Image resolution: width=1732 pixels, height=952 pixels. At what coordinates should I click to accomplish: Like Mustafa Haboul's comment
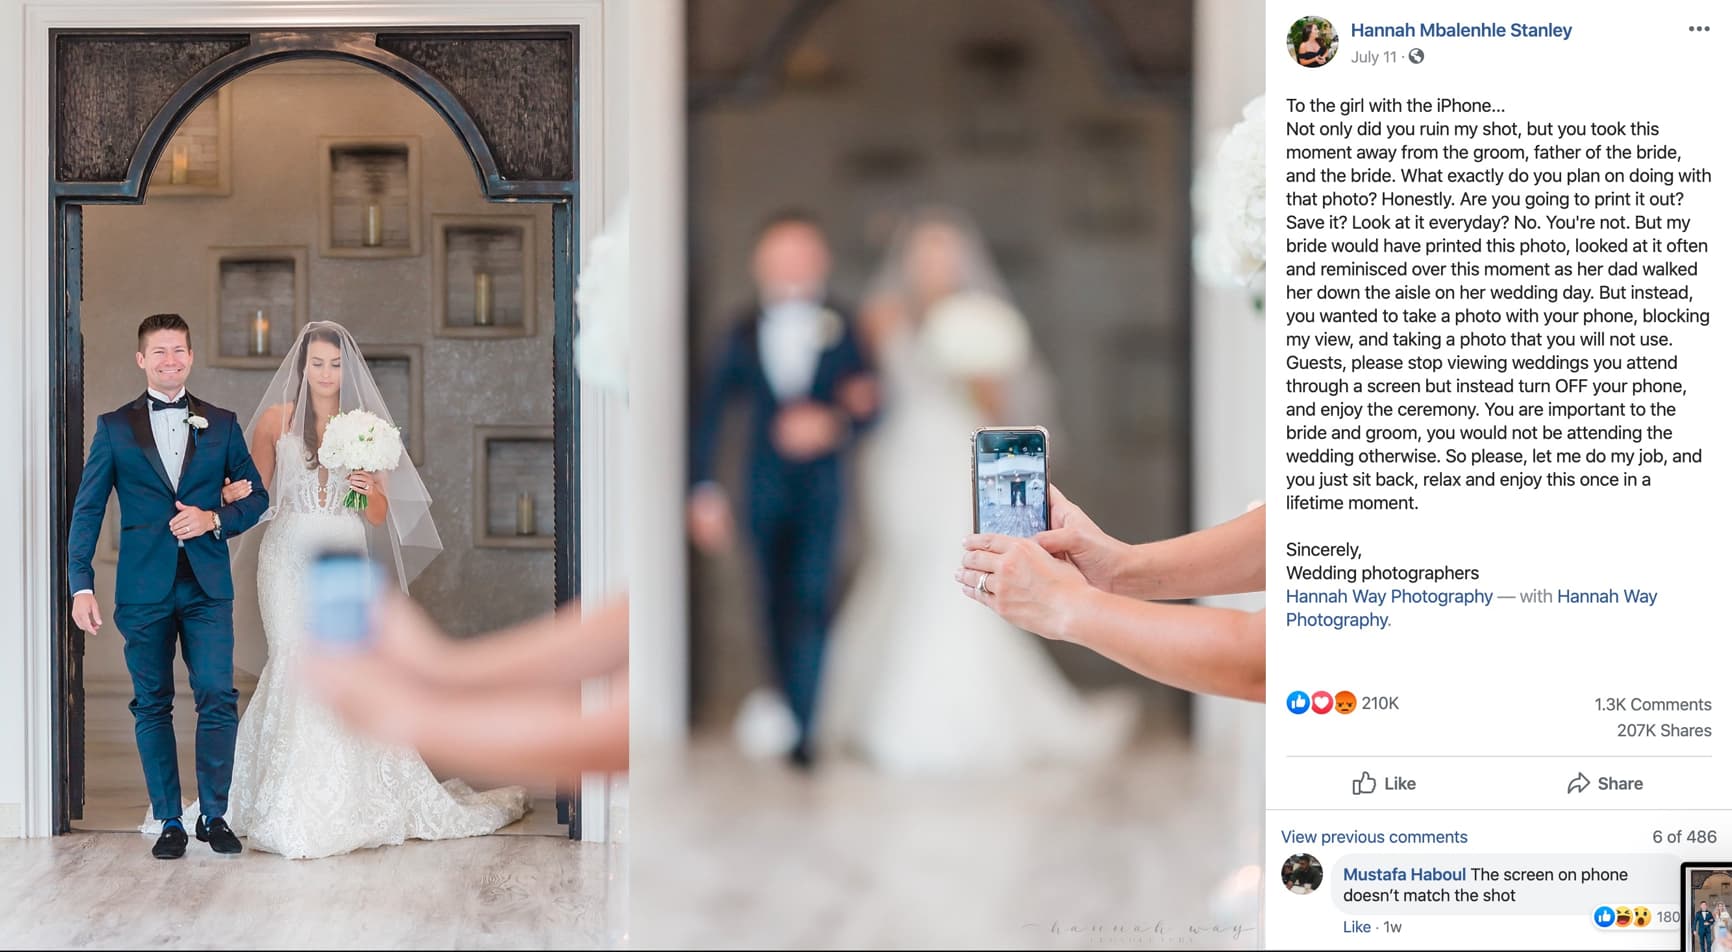pos(1356,927)
